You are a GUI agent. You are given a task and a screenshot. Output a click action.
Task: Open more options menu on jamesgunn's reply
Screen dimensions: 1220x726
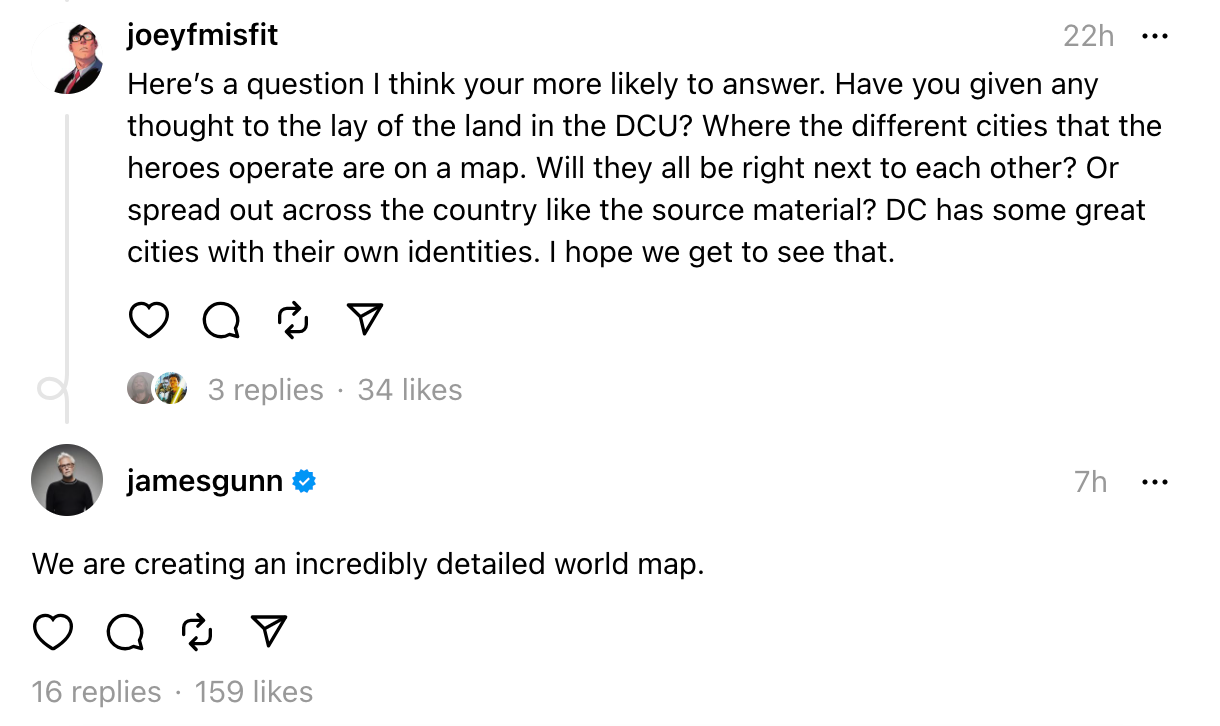coord(1155,481)
